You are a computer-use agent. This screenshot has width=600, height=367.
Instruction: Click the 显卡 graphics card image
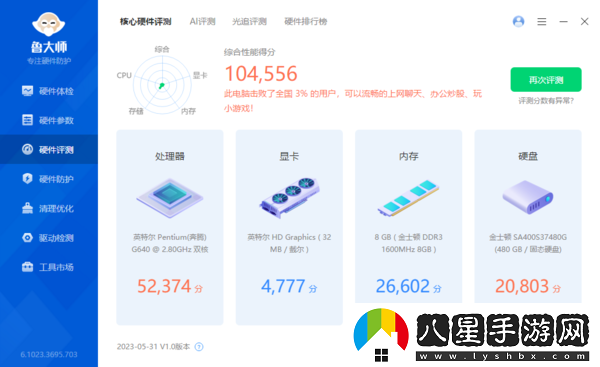click(289, 197)
